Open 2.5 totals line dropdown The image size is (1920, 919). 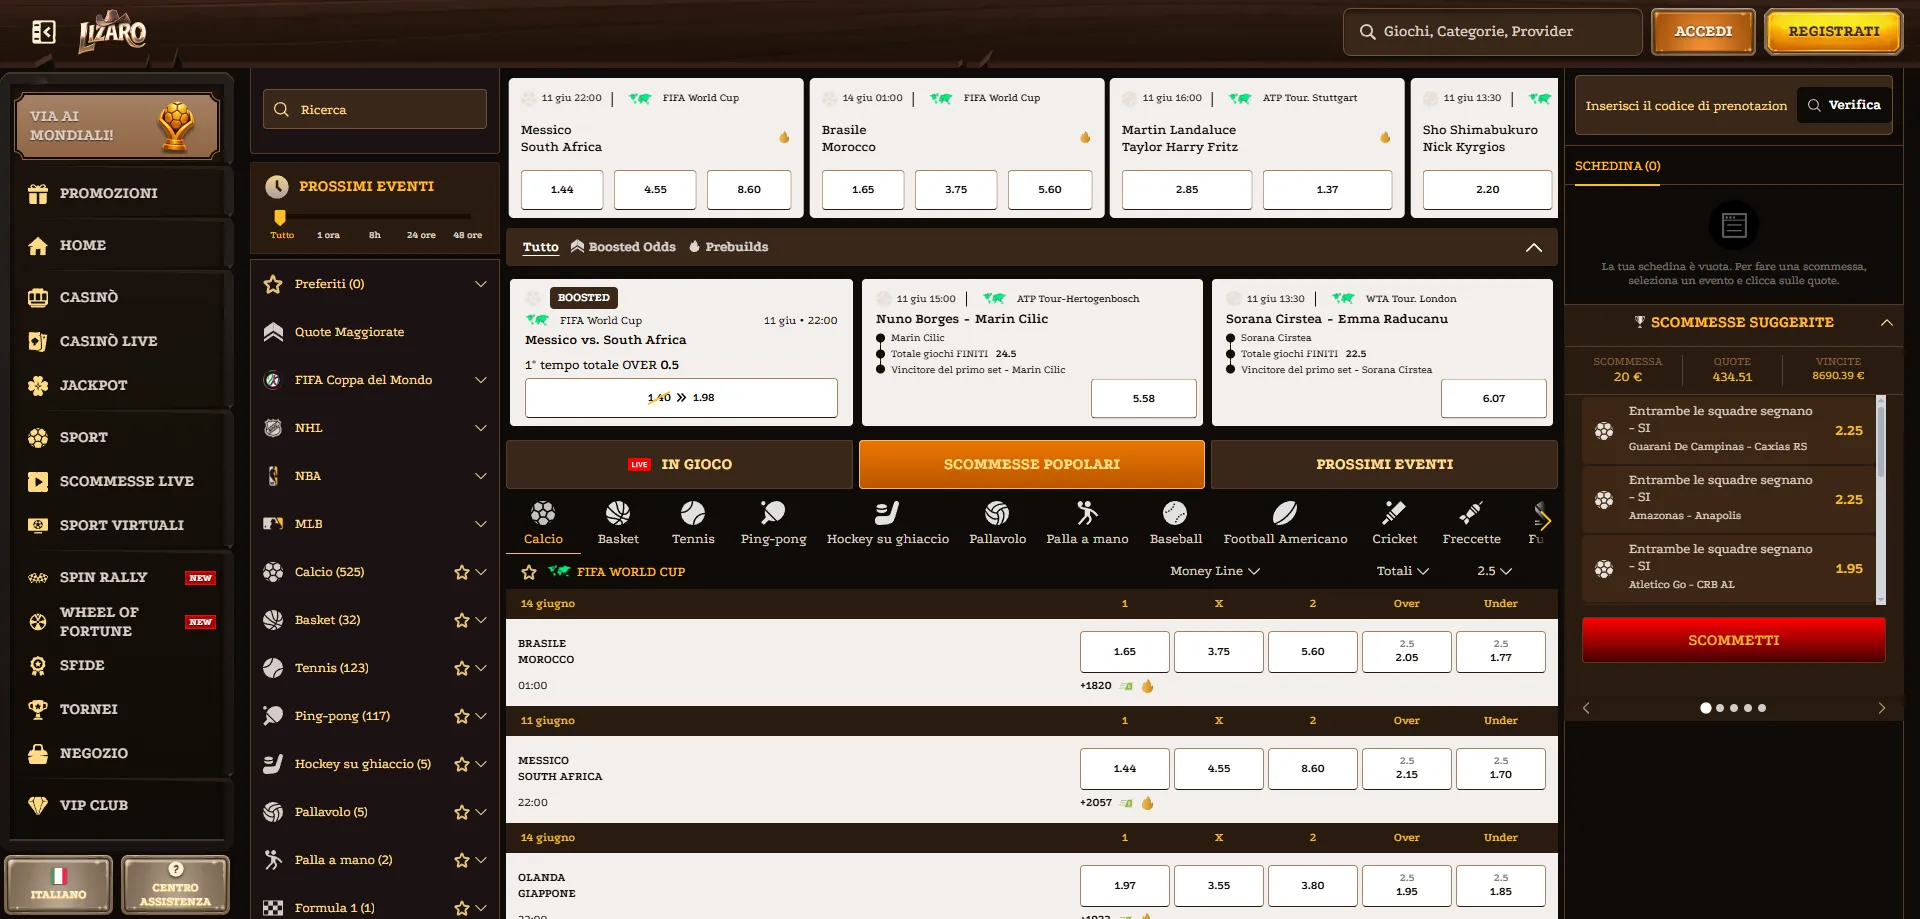click(x=1494, y=571)
